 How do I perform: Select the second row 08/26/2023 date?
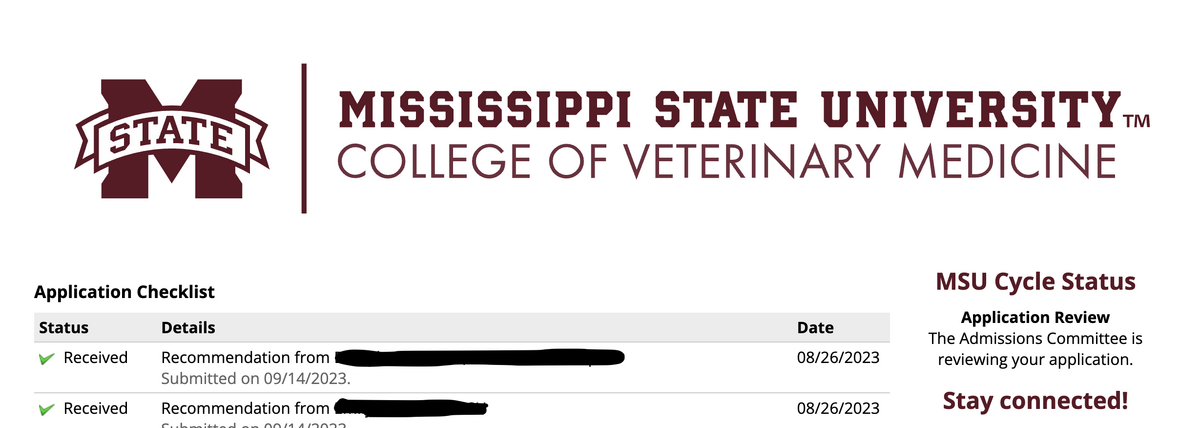point(839,408)
